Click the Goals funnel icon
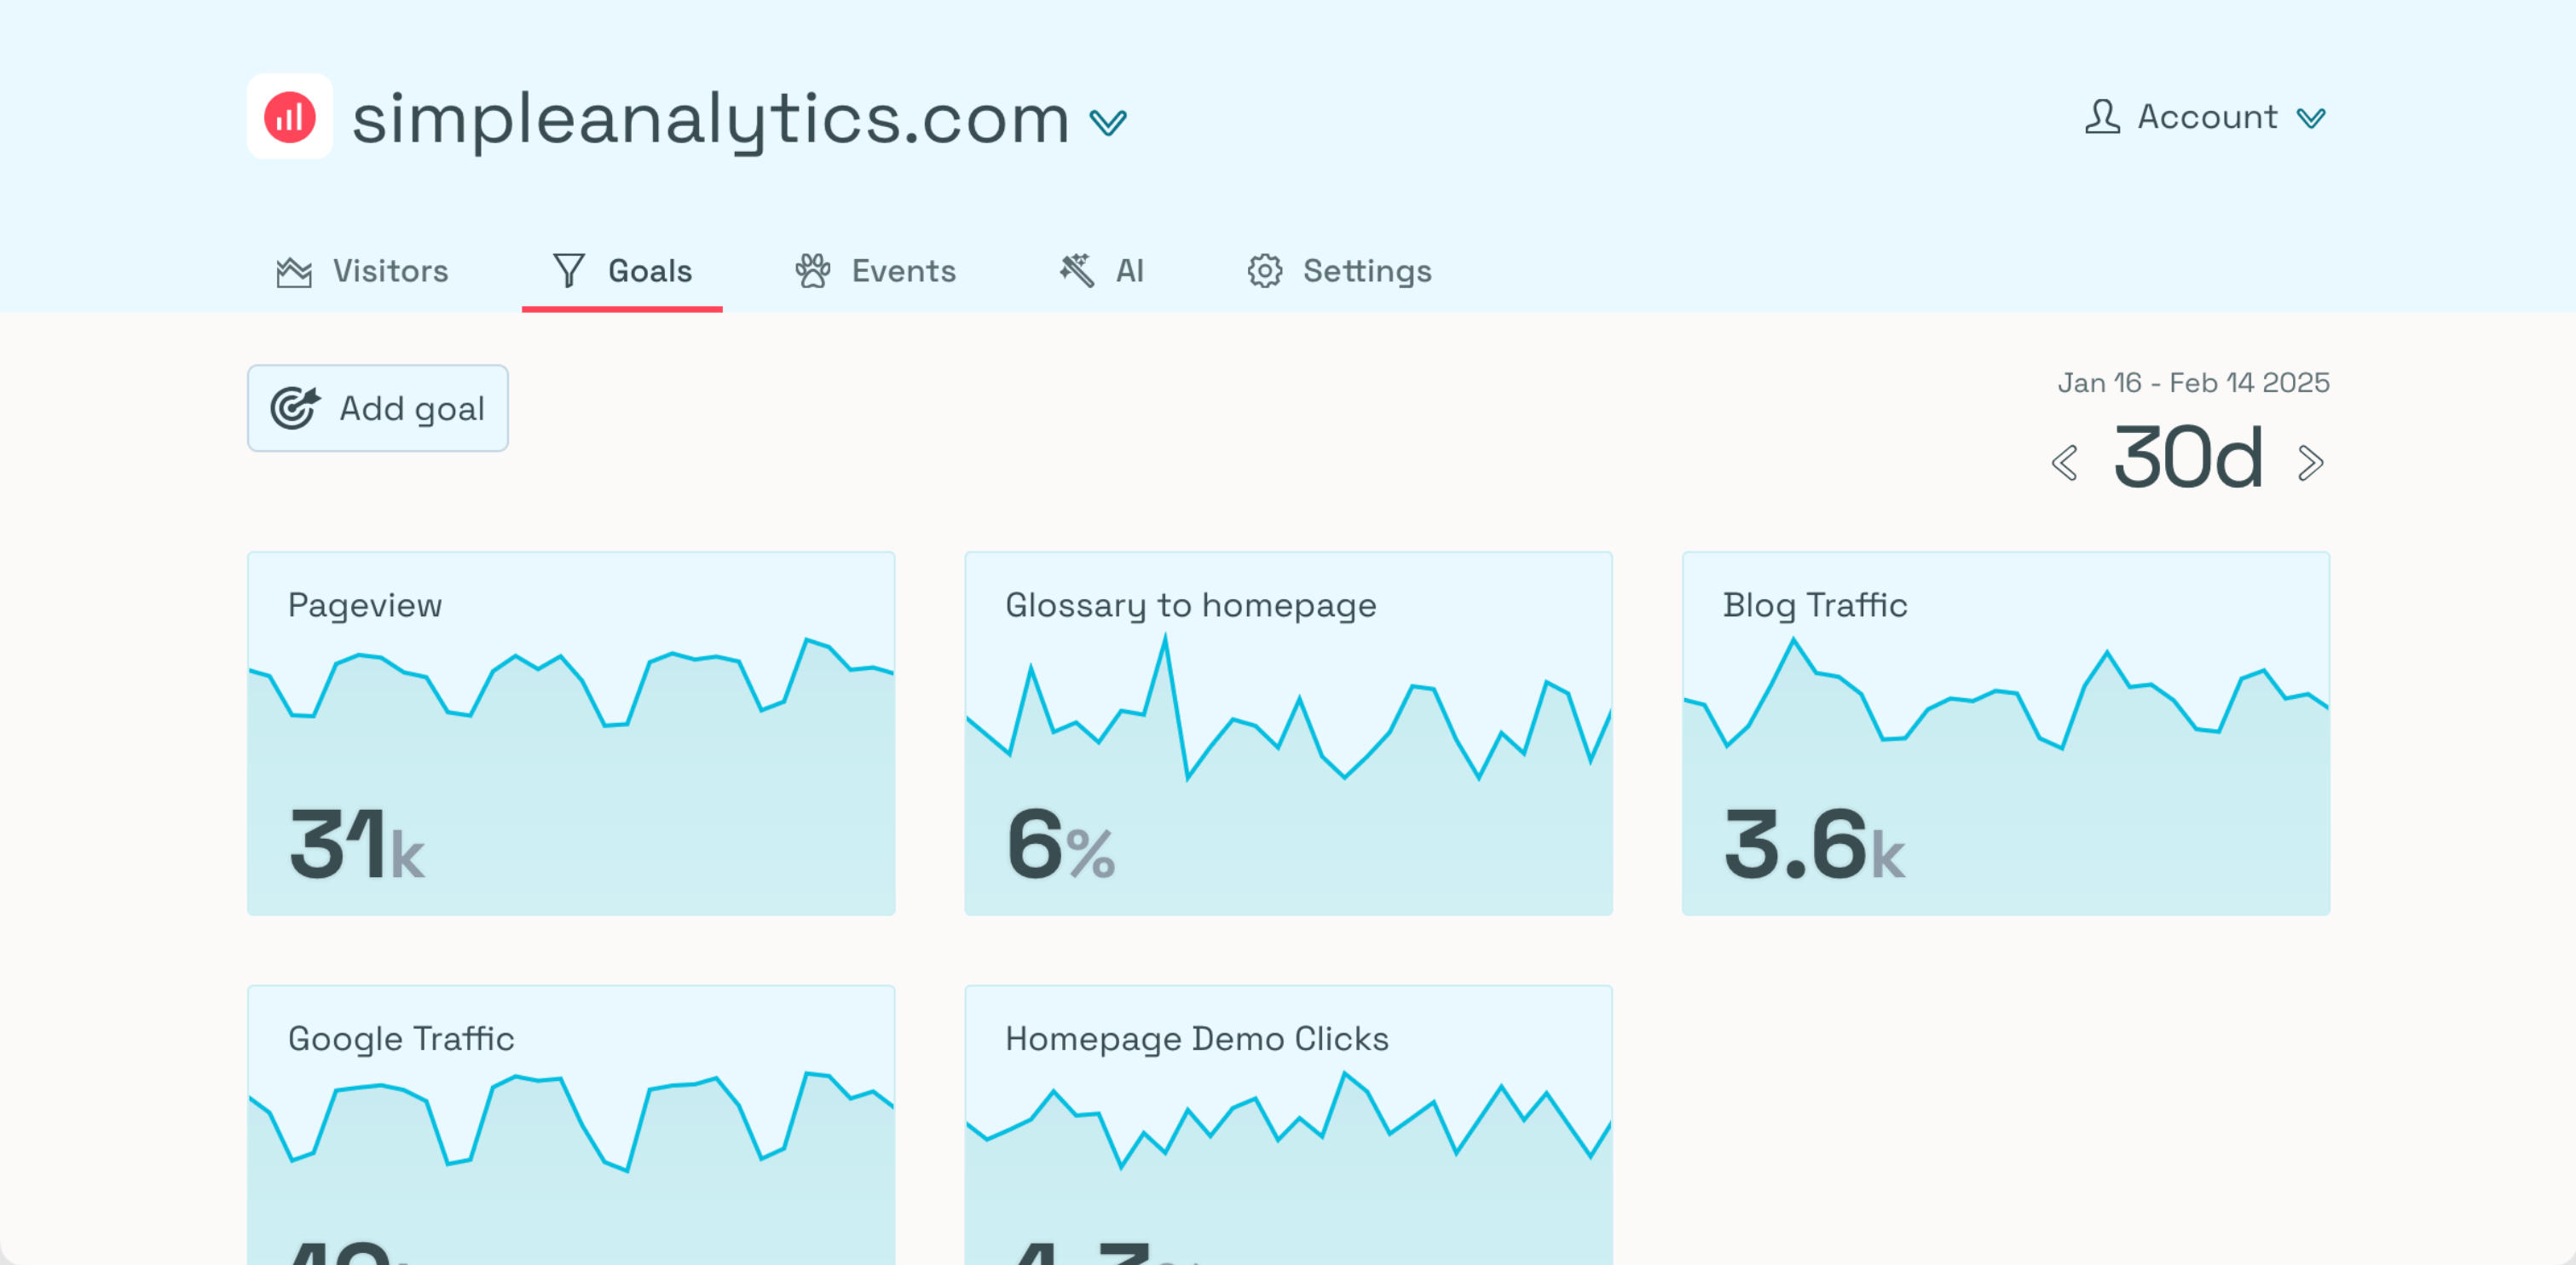Image resolution: width=2576 pixels, height=1265 pixels. [568, 270]
